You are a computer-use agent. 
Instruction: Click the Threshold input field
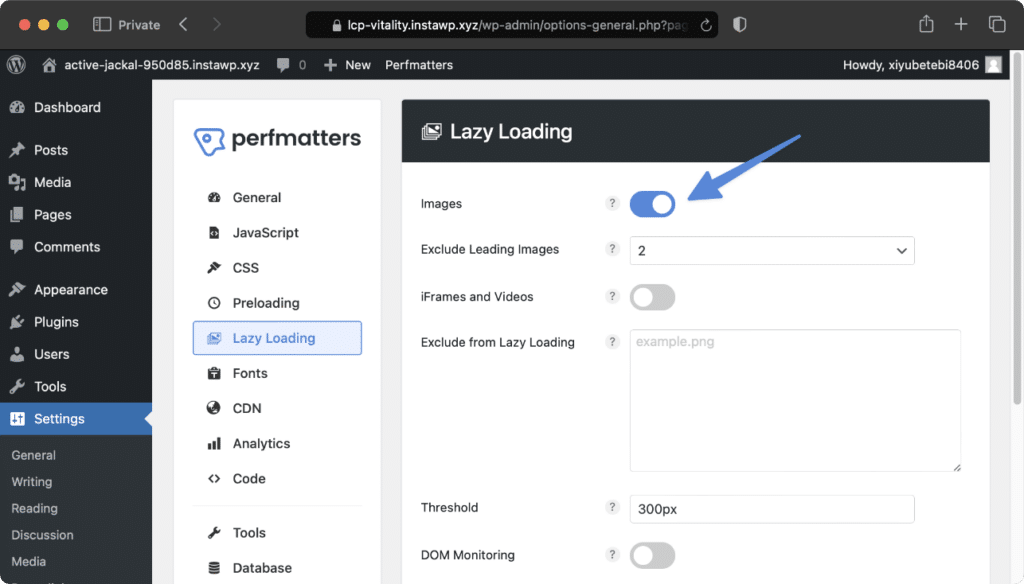(x=772, y=509)
